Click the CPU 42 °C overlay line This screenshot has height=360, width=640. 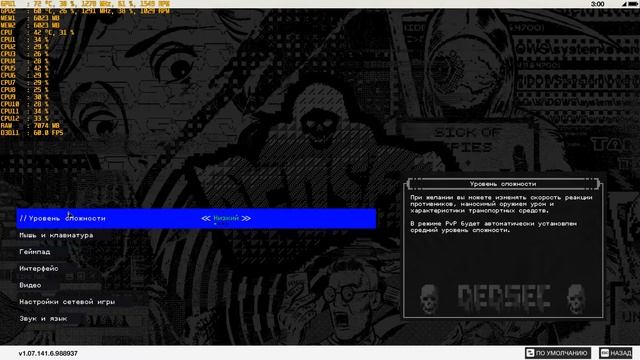(37, 32)
